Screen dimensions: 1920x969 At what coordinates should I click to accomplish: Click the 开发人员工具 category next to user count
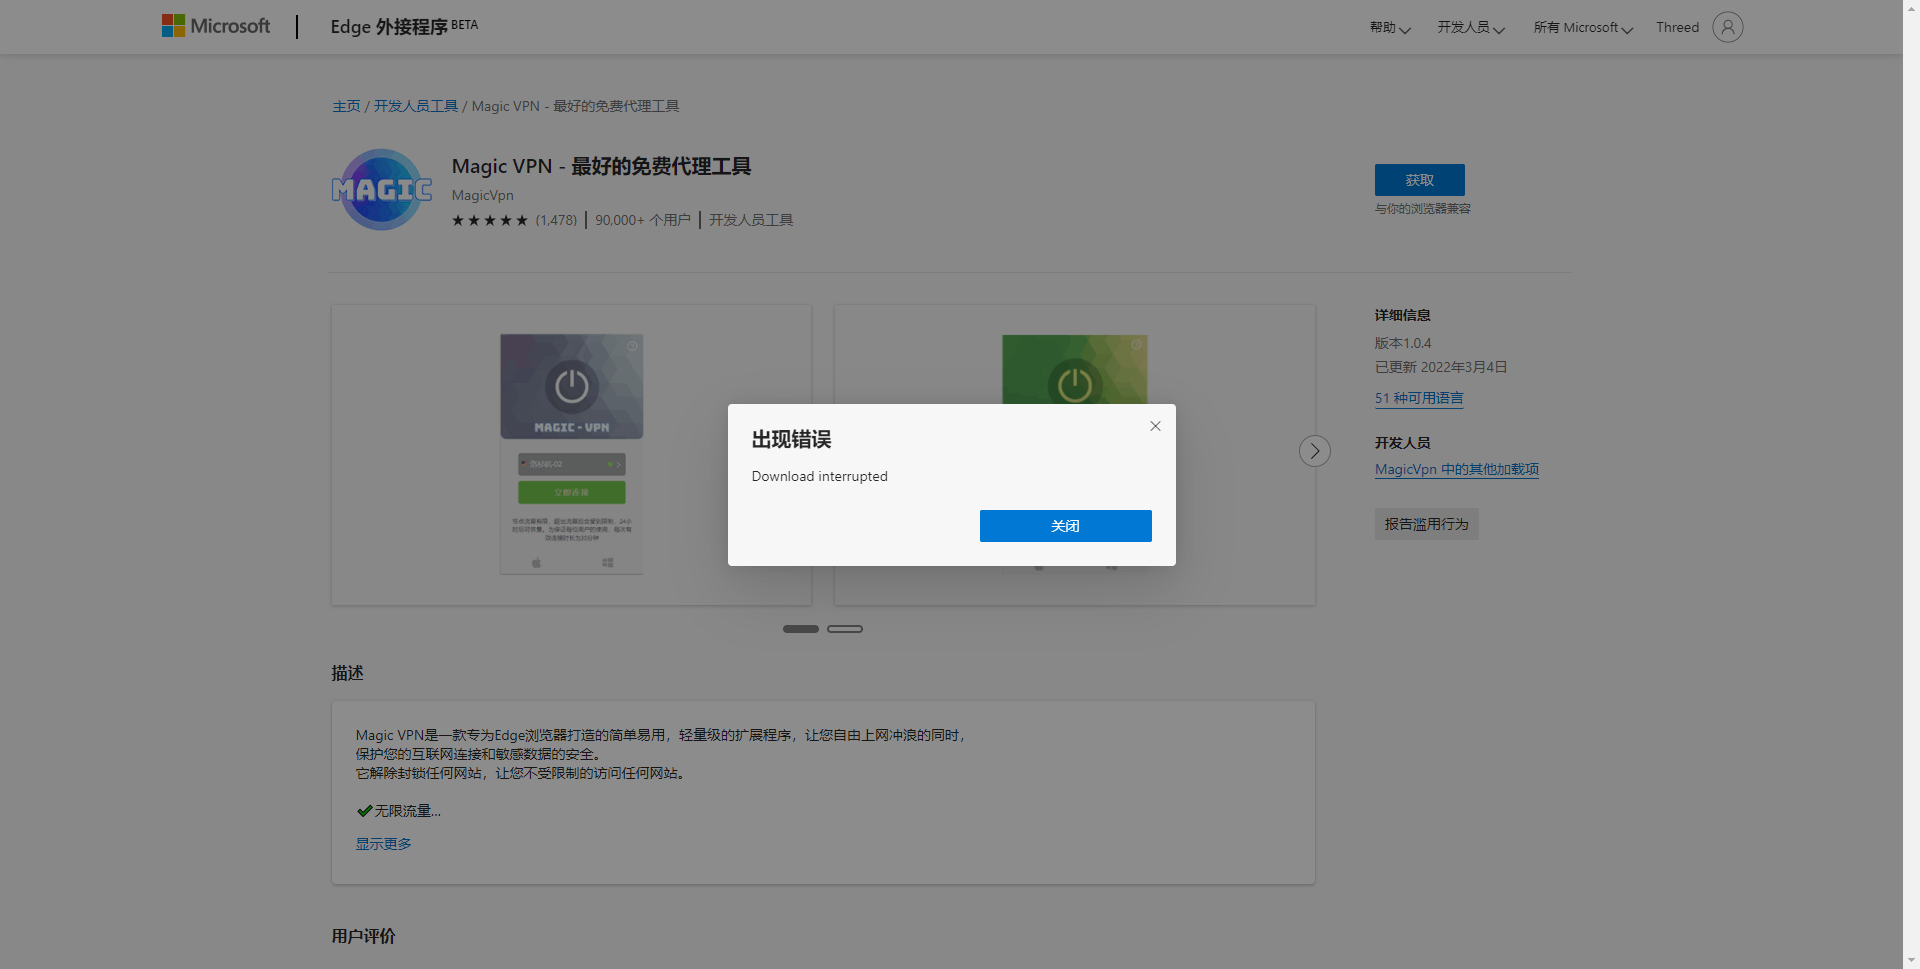coord(751,220)
